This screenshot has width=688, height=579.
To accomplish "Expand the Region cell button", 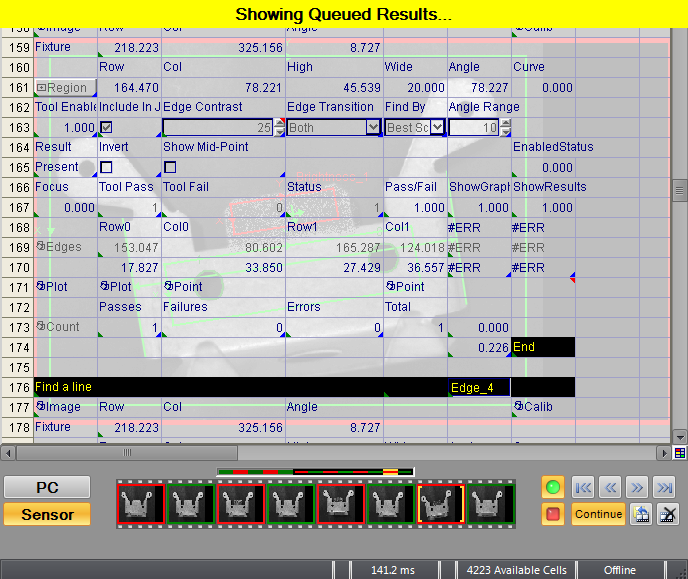I will point(65,87).
